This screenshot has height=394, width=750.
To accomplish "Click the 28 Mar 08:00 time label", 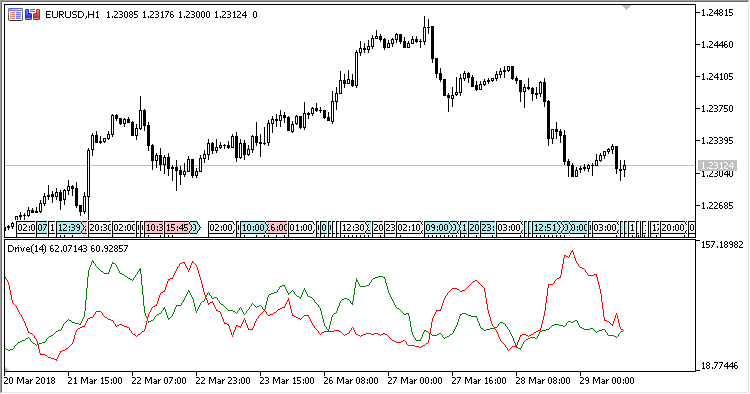I will (543, 381).
